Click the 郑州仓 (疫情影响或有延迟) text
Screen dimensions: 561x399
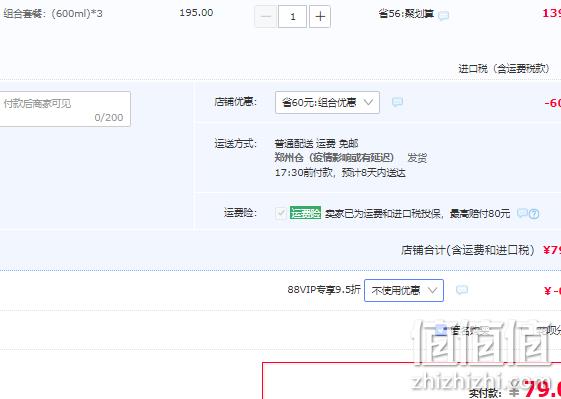[x=334, y=158]
